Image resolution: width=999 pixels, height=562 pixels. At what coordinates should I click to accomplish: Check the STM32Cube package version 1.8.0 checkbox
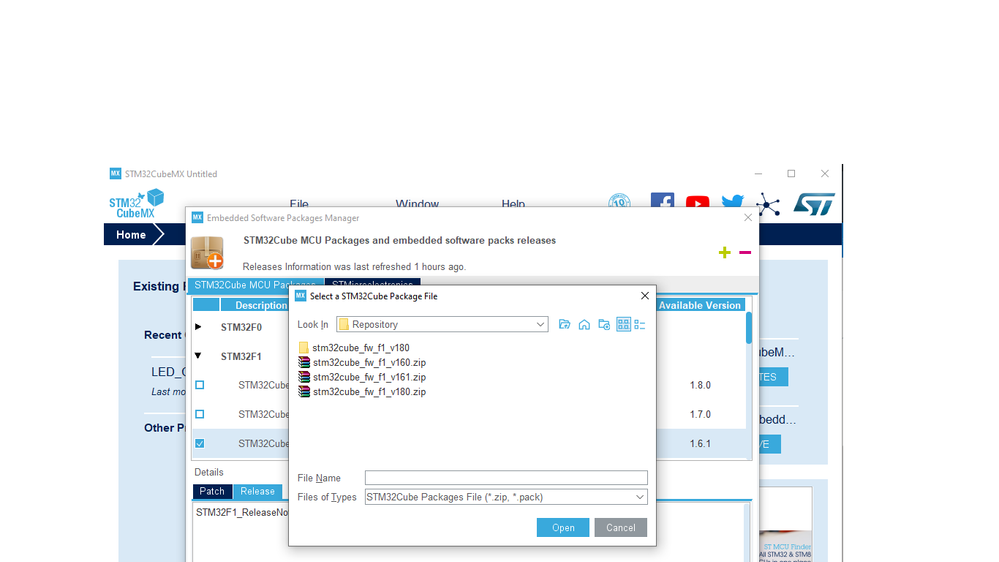tap(200, 385)
